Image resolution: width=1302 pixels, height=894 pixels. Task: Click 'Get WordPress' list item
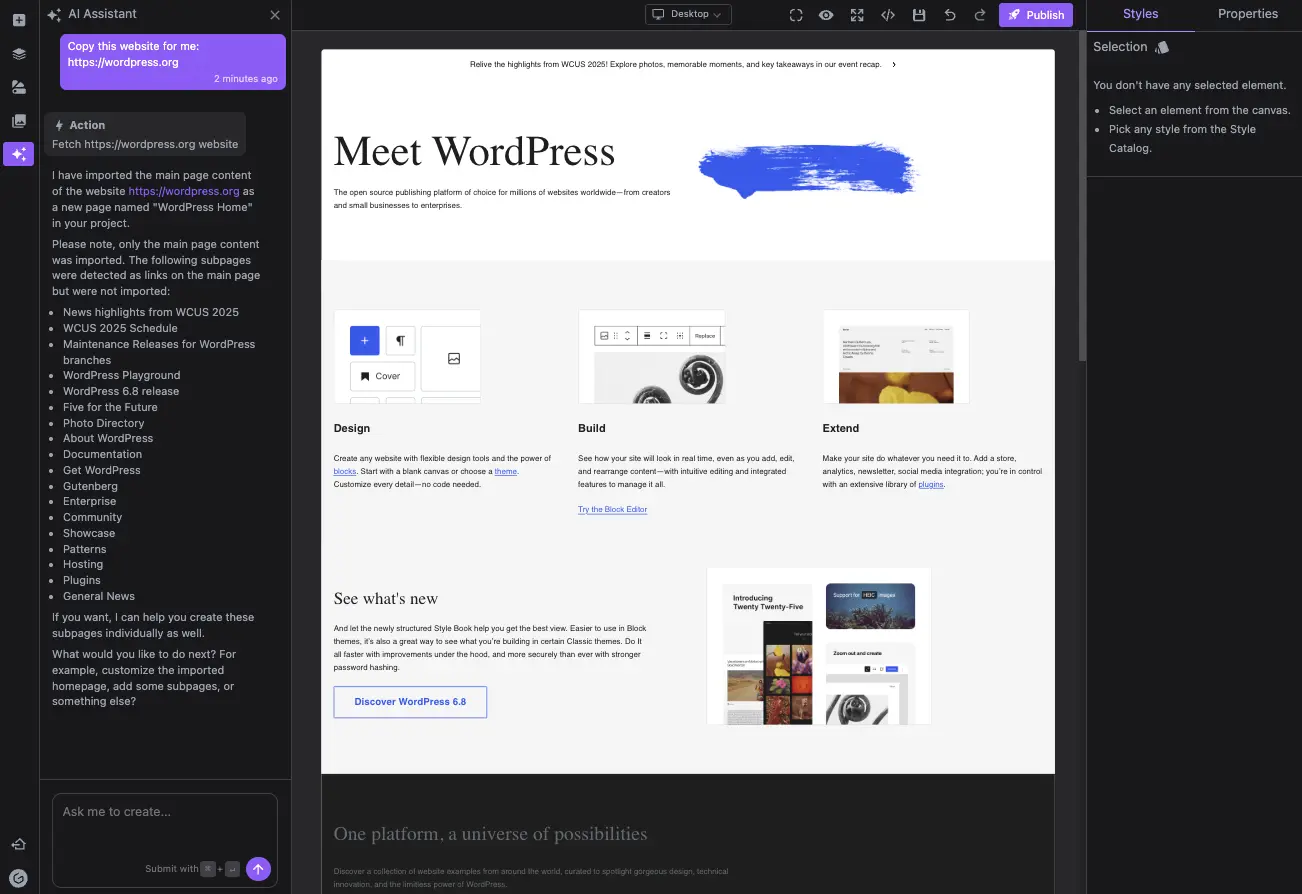tap(102, 470)
